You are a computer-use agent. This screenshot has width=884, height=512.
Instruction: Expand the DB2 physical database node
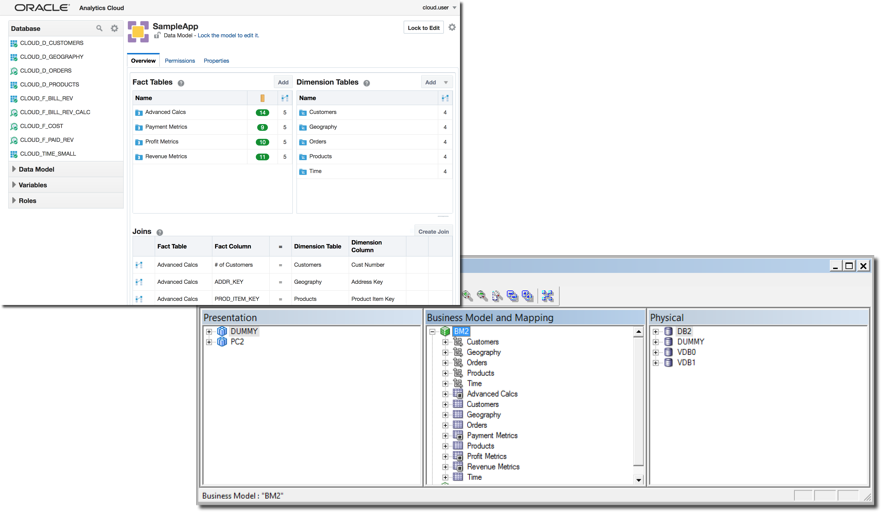[656, 332]
